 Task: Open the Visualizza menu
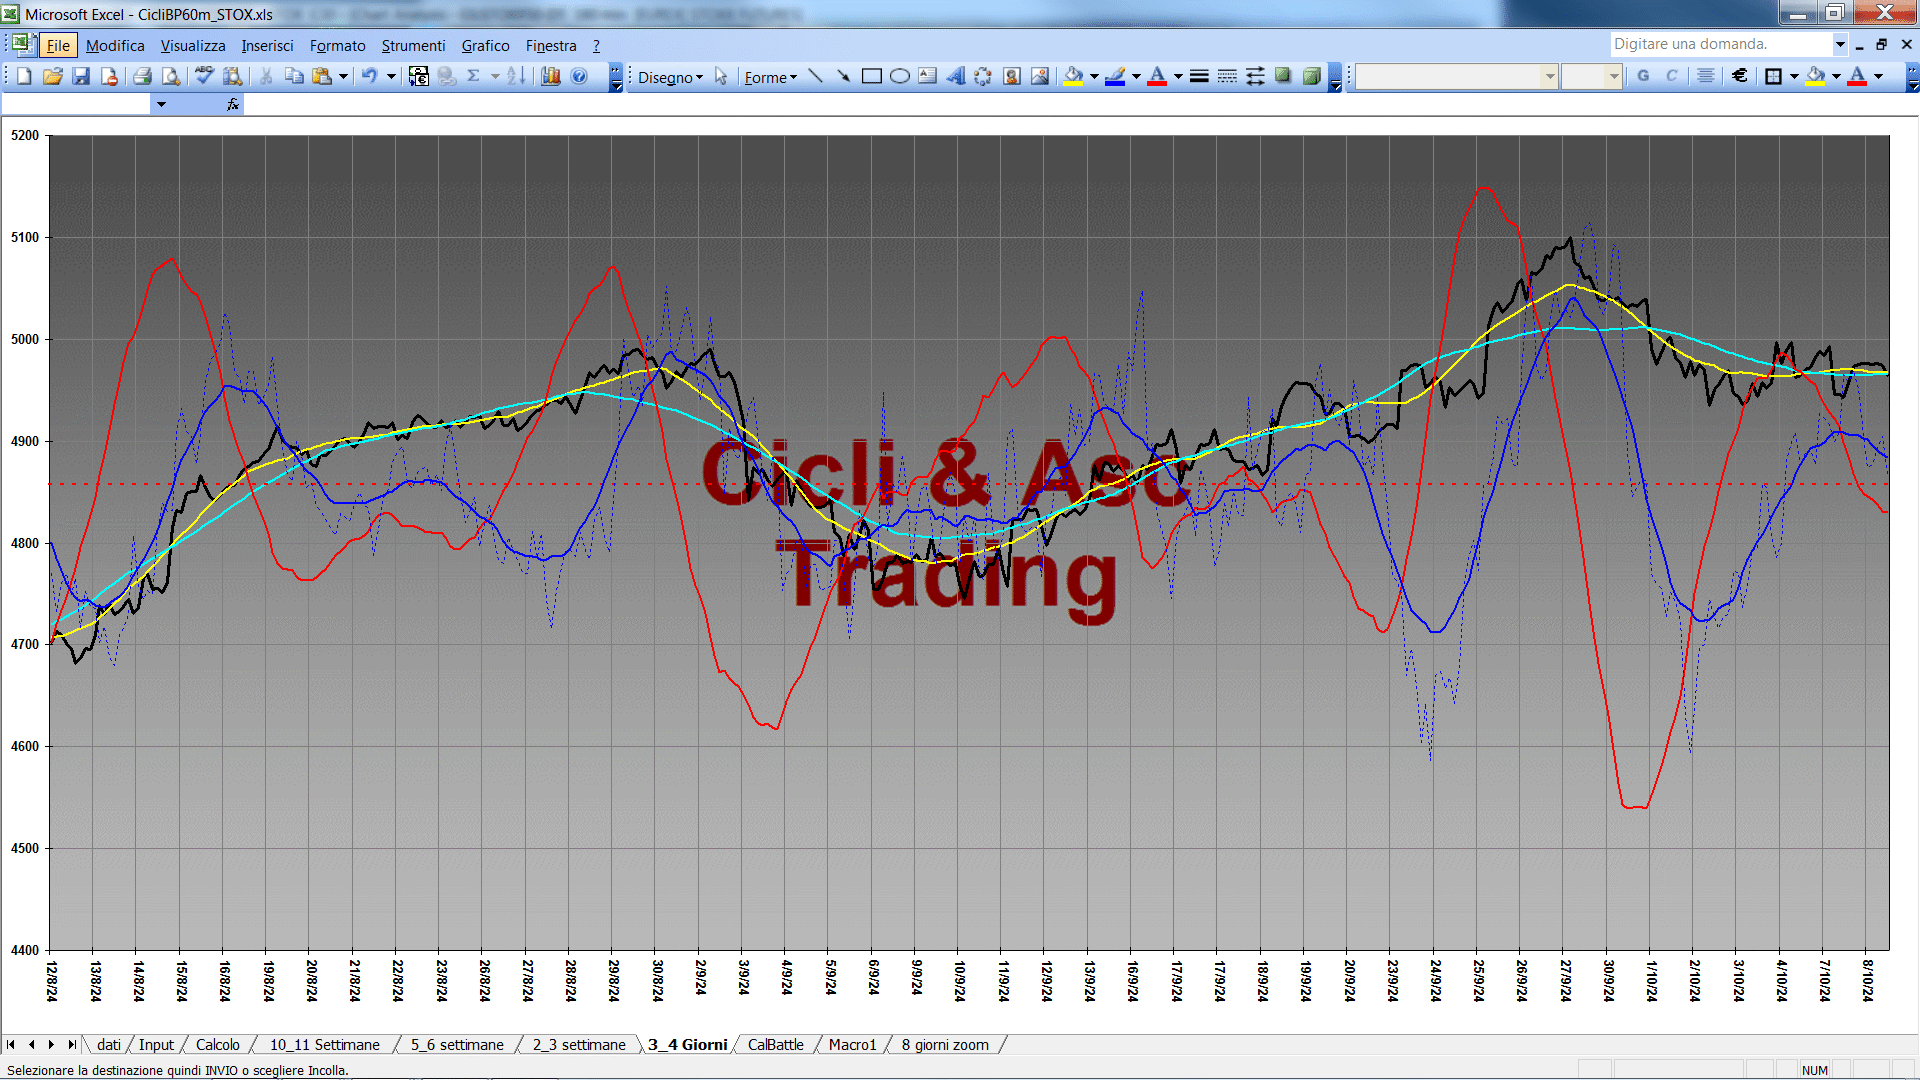pyautogui.click(x=193, y=46)
